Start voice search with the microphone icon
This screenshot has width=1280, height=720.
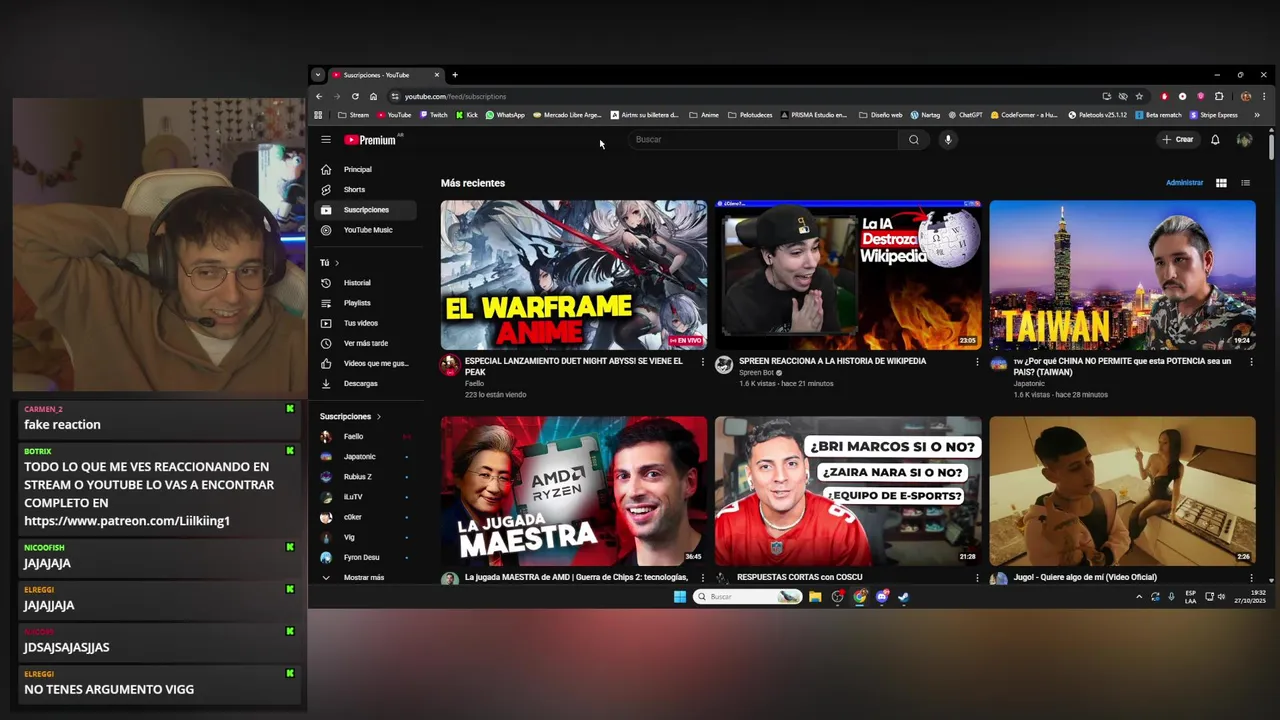pos(948,140)
